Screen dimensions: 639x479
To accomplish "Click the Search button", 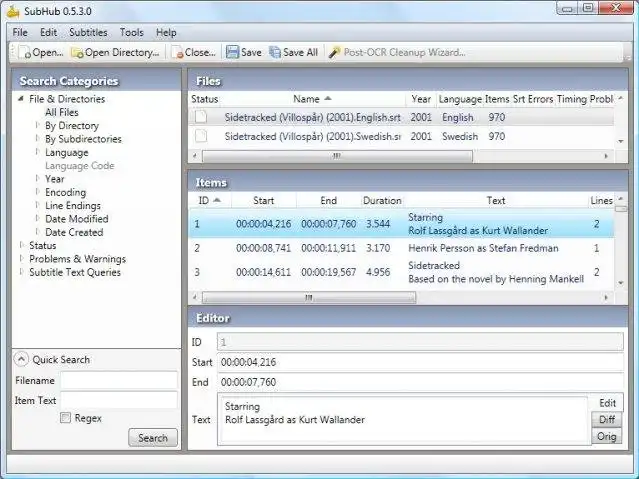I will pos(153,438).
